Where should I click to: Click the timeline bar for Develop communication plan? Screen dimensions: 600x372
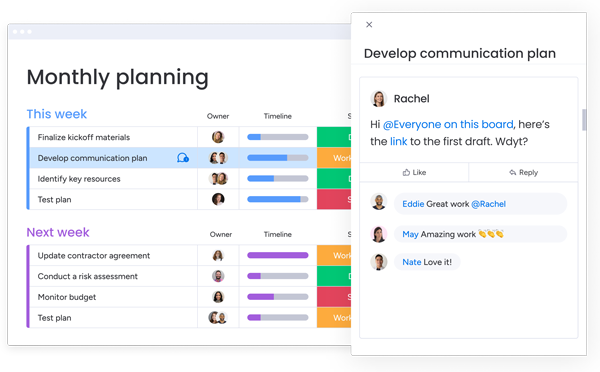[x=277, y=158]
